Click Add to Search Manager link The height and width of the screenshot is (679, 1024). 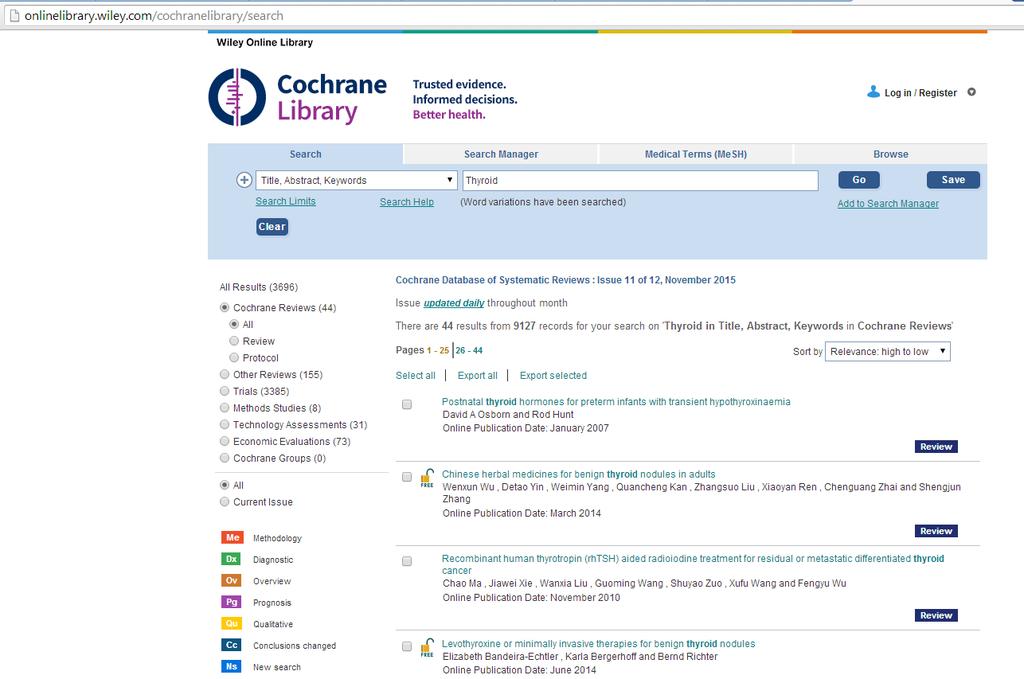(x=888, y=204)
